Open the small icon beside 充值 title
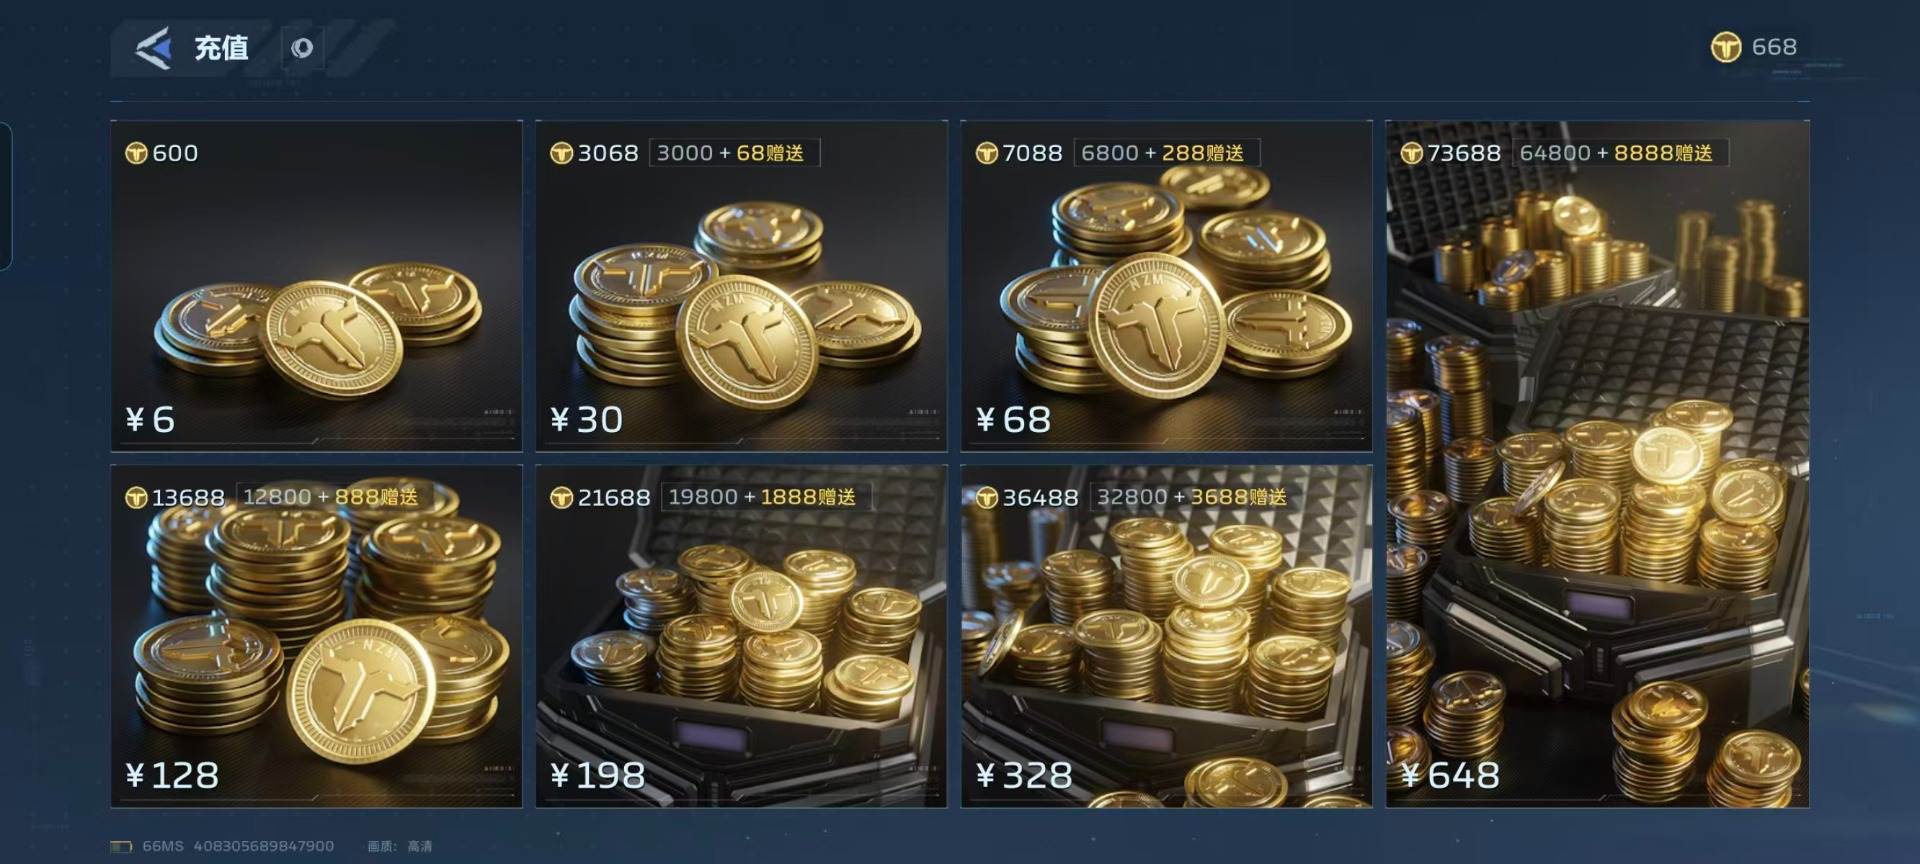Viewport: 1920px width, 864px height. click(x=302, y=48)
